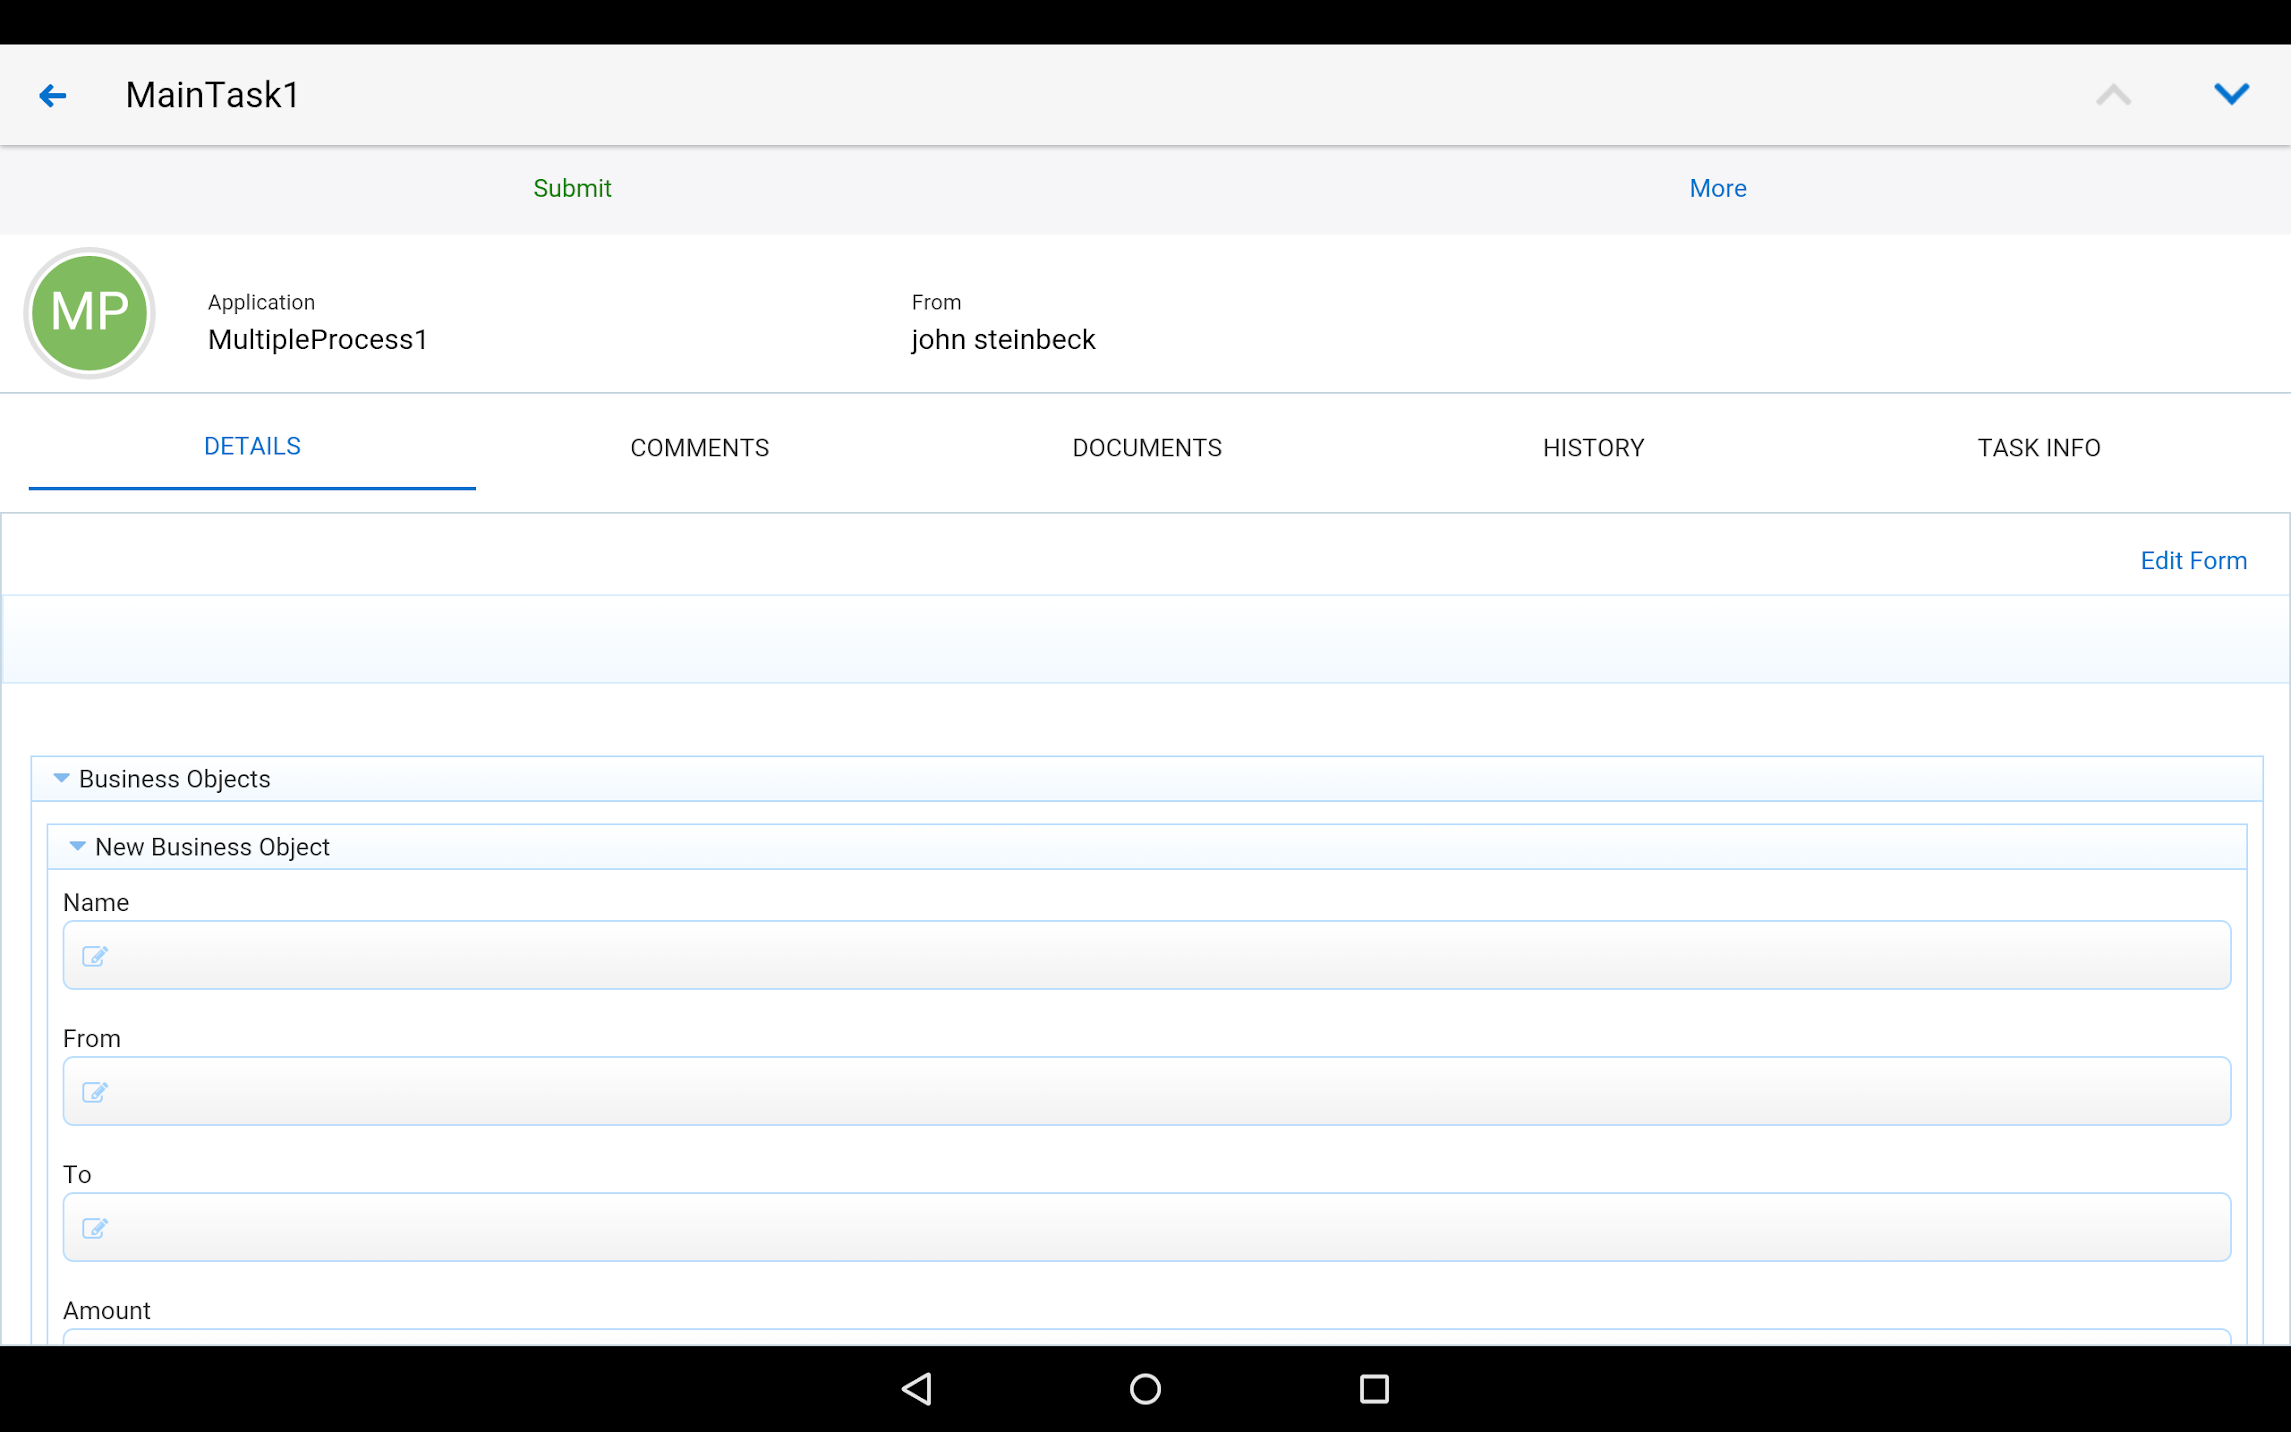Click edit icon in From field
The height and width of the screenshot is (1432, 2291).
95,1092
